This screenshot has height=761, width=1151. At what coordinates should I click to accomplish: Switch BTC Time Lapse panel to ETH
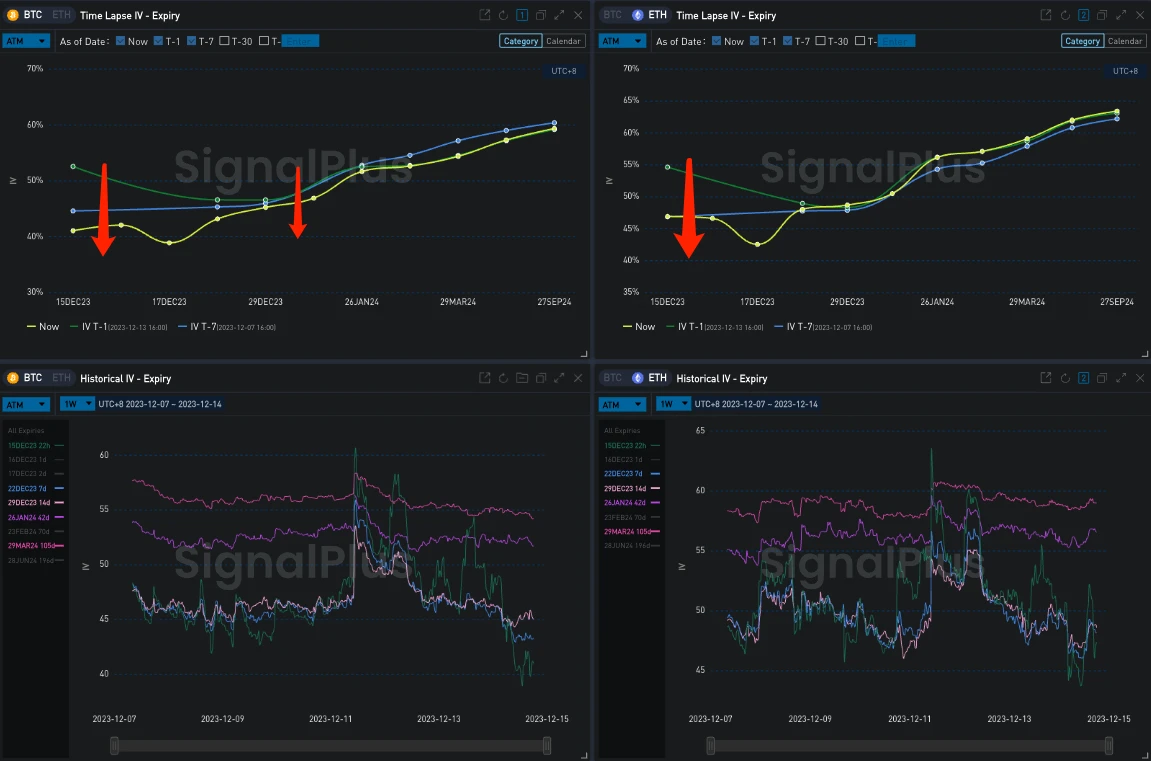[61, 15]
